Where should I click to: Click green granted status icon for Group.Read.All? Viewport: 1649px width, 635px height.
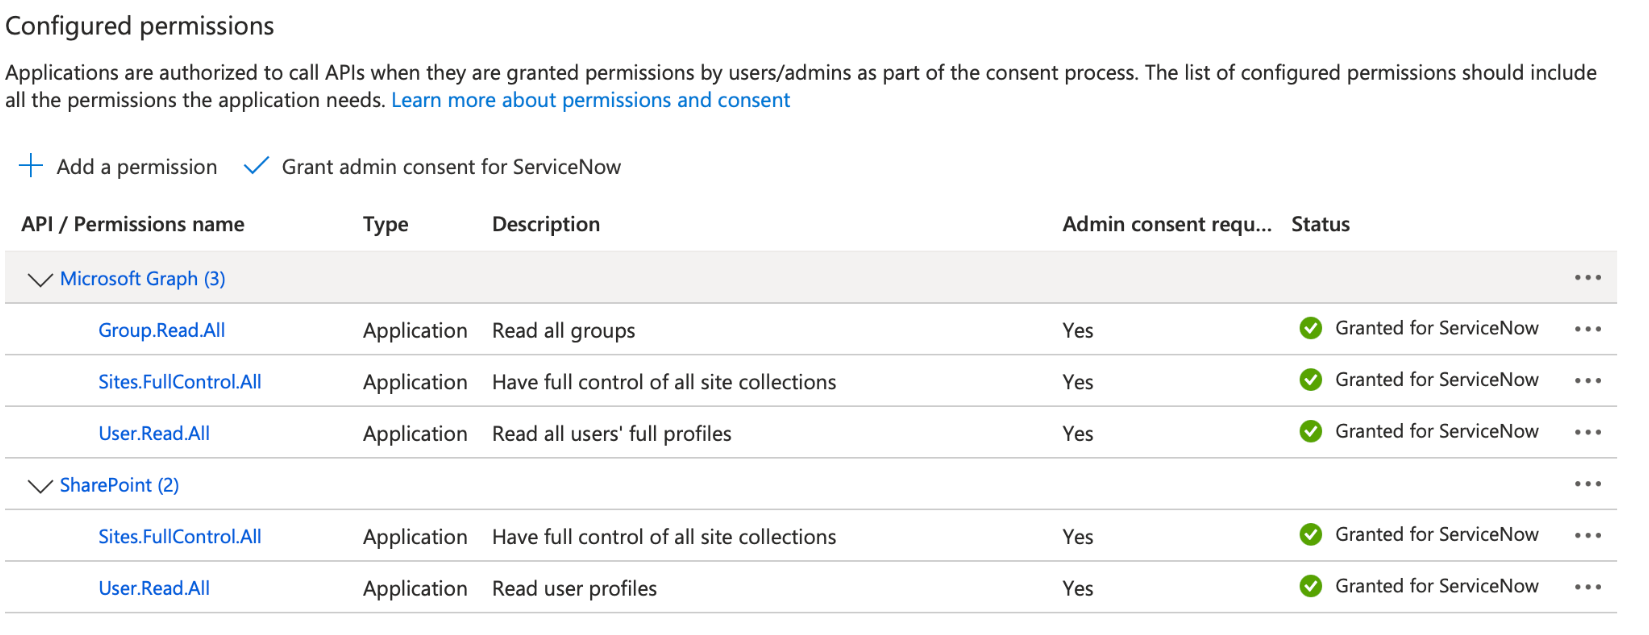pos(1310,328)
